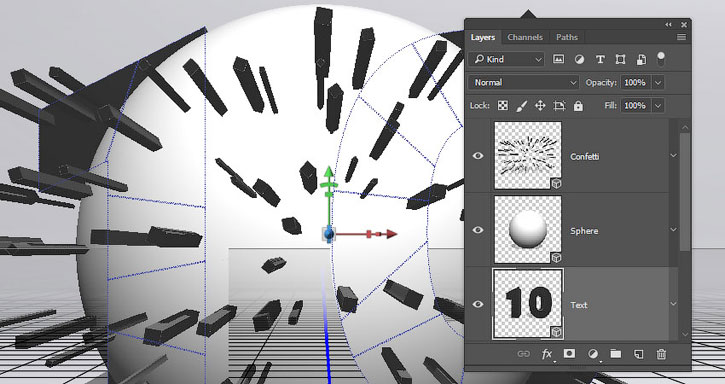Image resolution: width=725 pixels, height=384 pixels.
Task: Lock image pixels brush icon
Action: 521,106
